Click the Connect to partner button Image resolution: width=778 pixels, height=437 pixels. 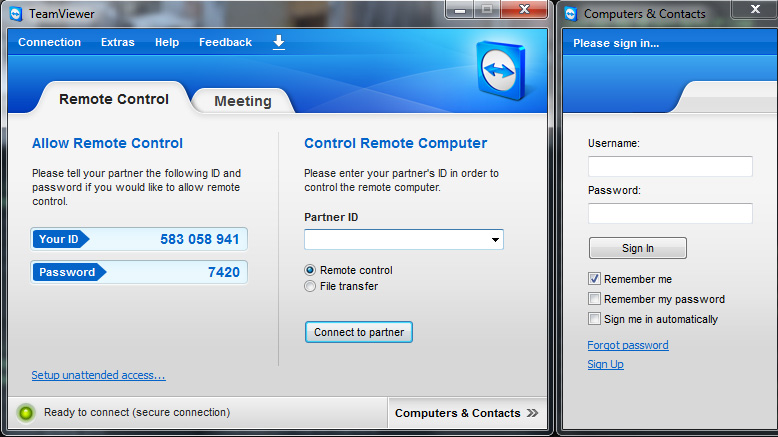point(359,332)
